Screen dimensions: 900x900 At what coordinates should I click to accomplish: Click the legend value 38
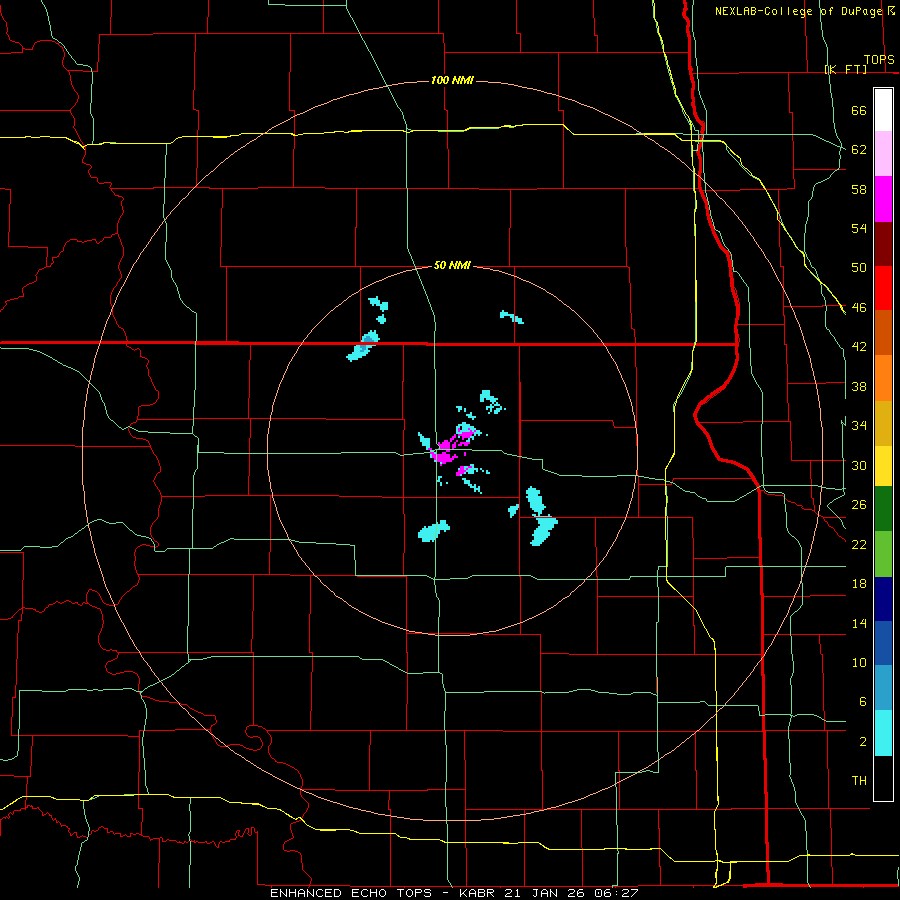click(859, 386)
